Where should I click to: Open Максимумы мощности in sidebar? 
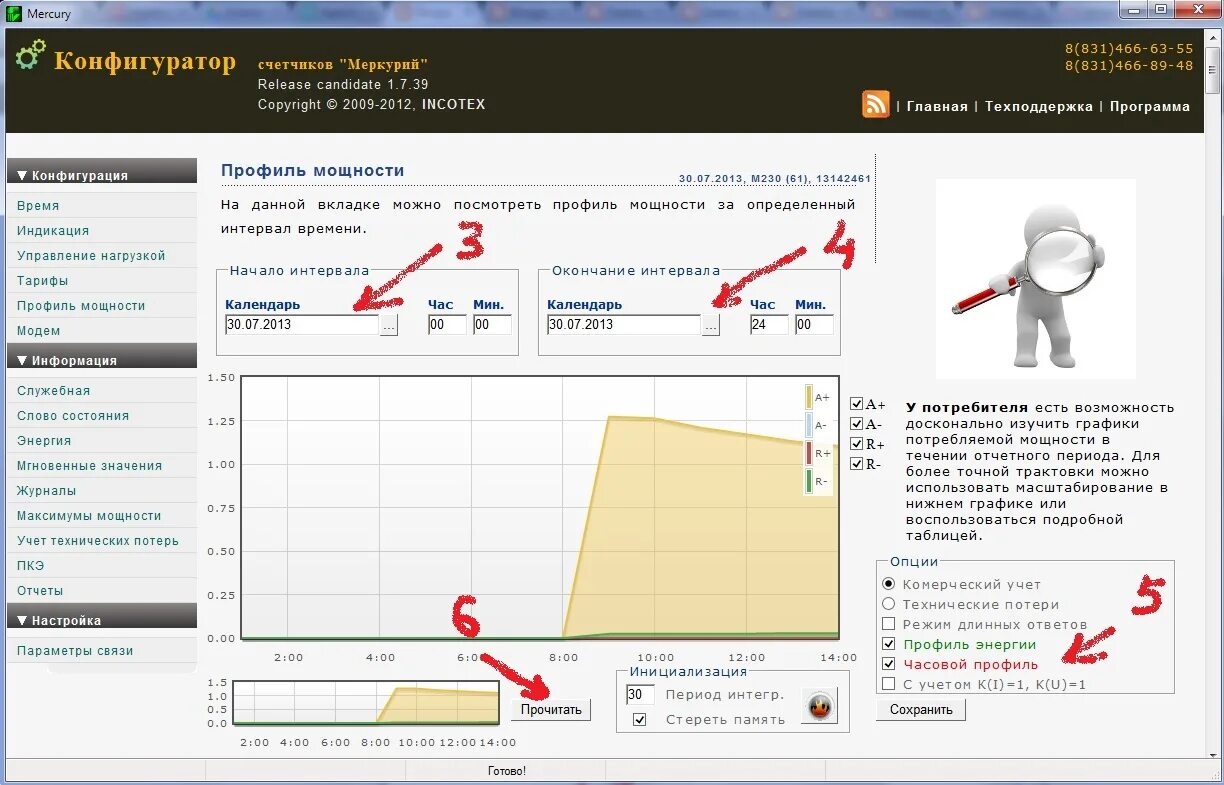pyautogui.click(x=89, y=515)
